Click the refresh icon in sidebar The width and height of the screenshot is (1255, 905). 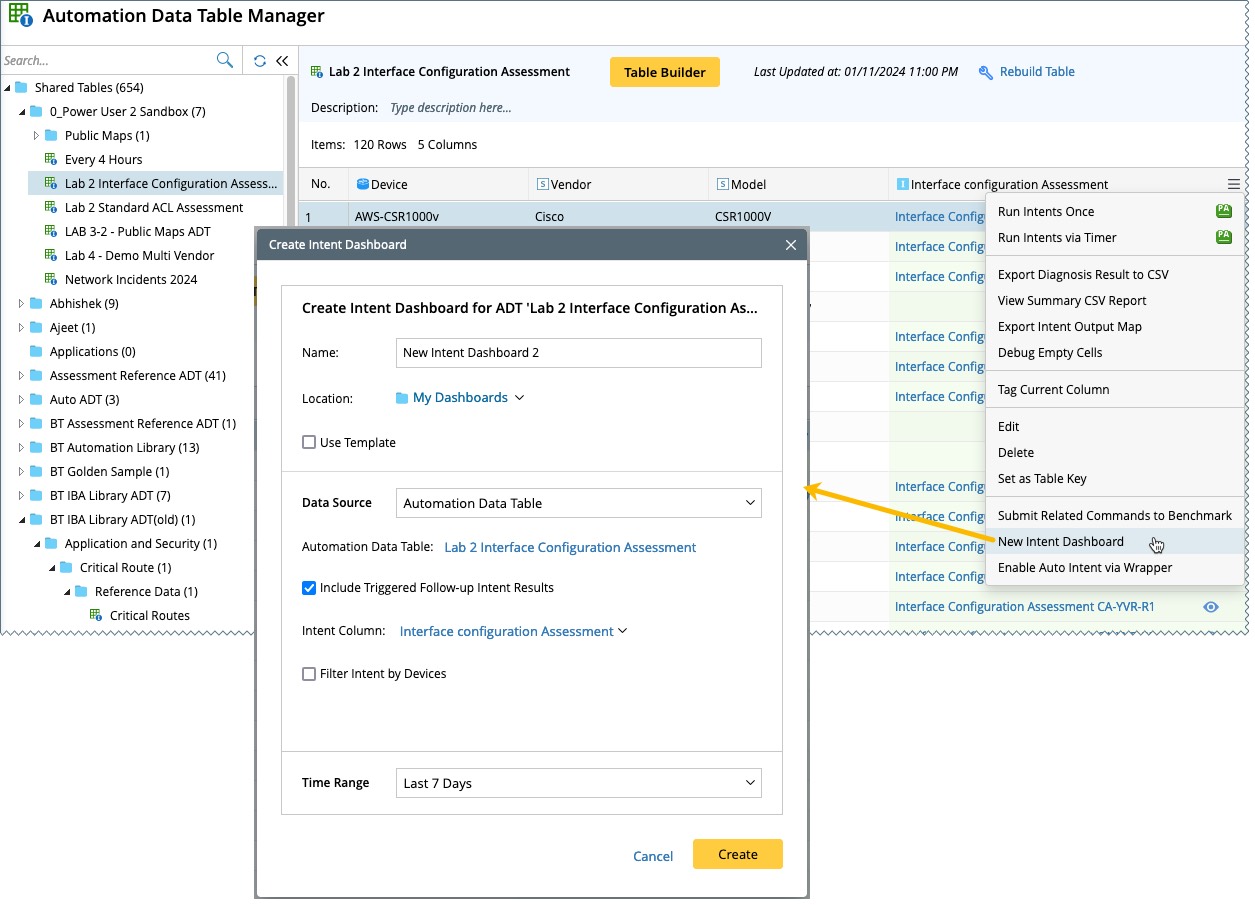[260, 61]
